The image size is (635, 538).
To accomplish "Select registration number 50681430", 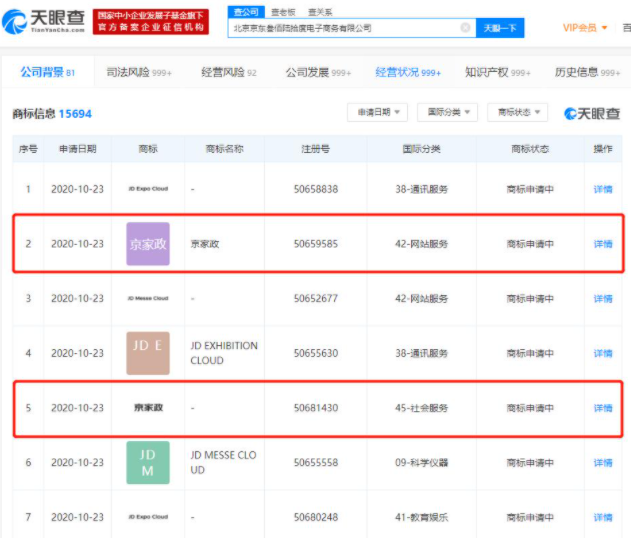I will pos(316,408).
